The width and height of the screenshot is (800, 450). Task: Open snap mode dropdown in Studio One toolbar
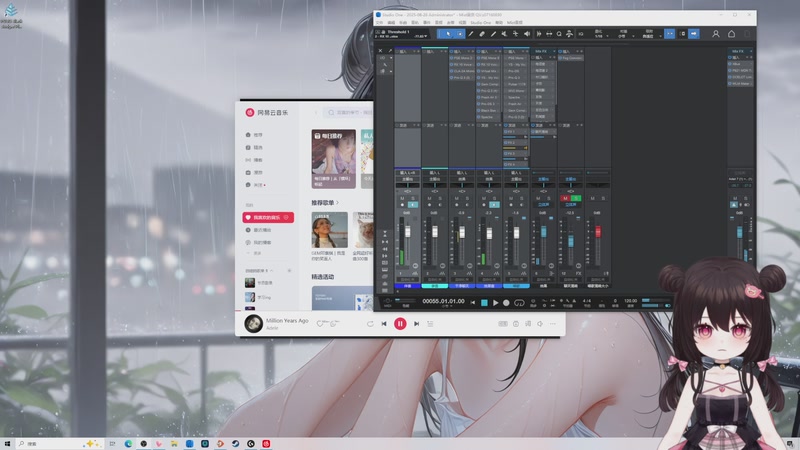pyautogui.click(x=660, y=37)
